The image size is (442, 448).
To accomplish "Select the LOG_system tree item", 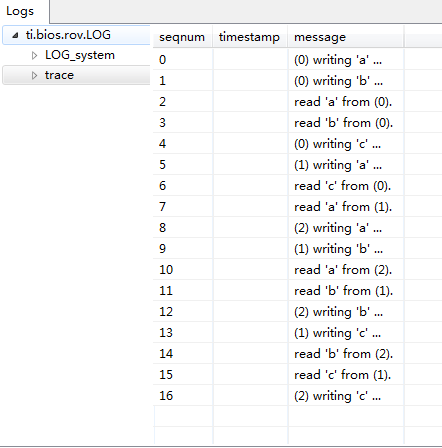I will pyautogui.click(x=80, y=55).
